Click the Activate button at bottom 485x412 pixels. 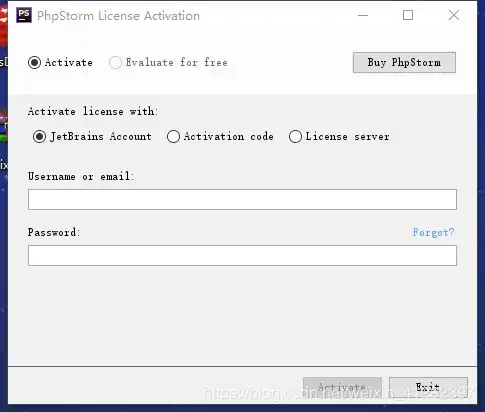click(x=342, y=387)
